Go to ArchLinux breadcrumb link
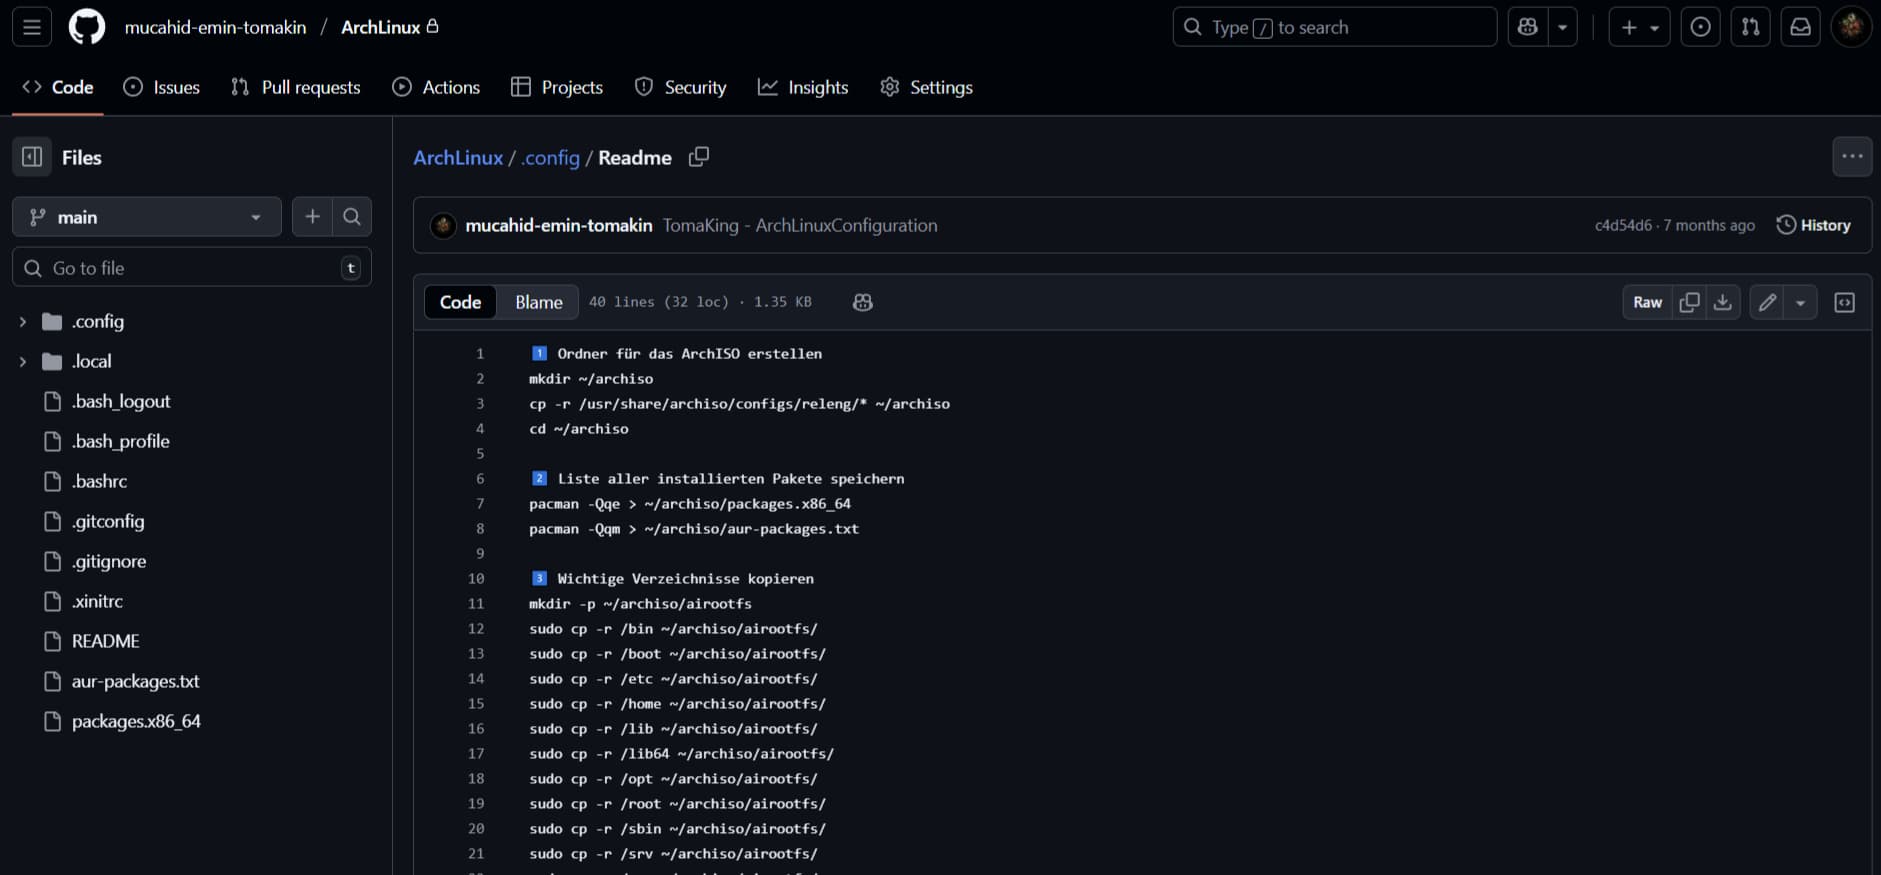Screen dimensions: 1881x875 458,157
